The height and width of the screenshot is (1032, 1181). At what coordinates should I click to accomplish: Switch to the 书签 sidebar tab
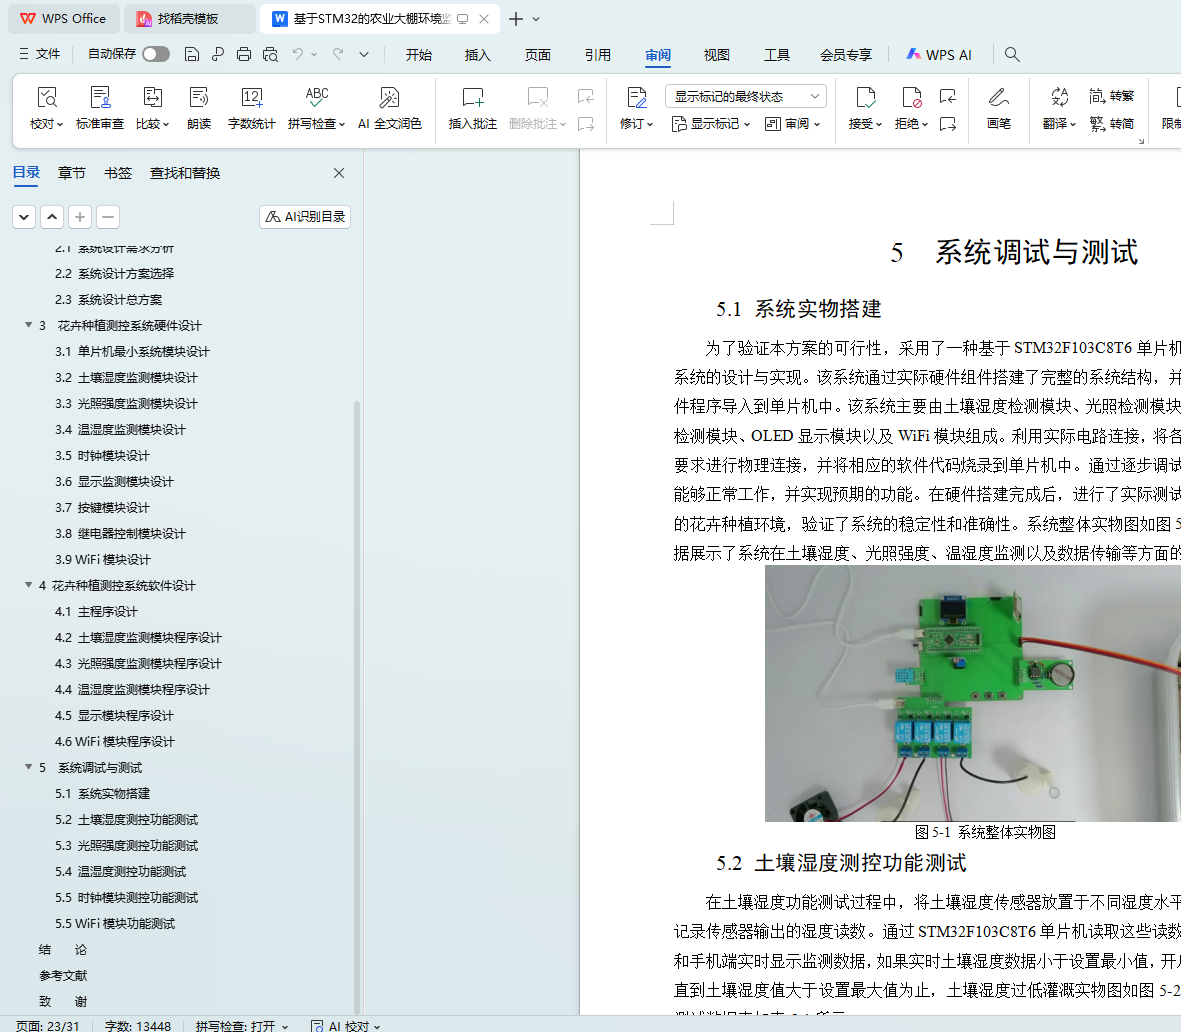(x=118, y=173)
